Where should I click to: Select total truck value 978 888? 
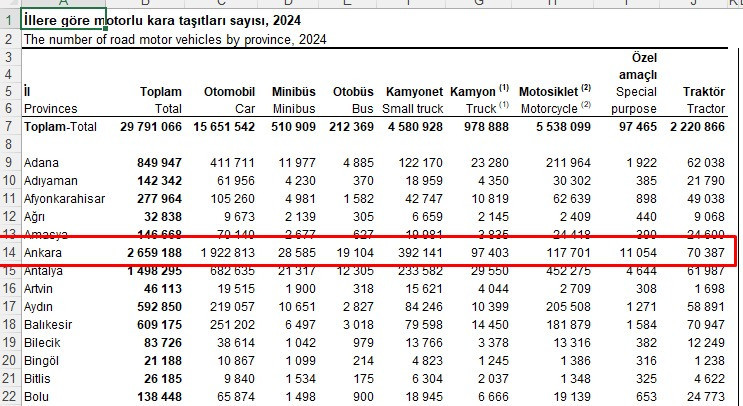486,127
